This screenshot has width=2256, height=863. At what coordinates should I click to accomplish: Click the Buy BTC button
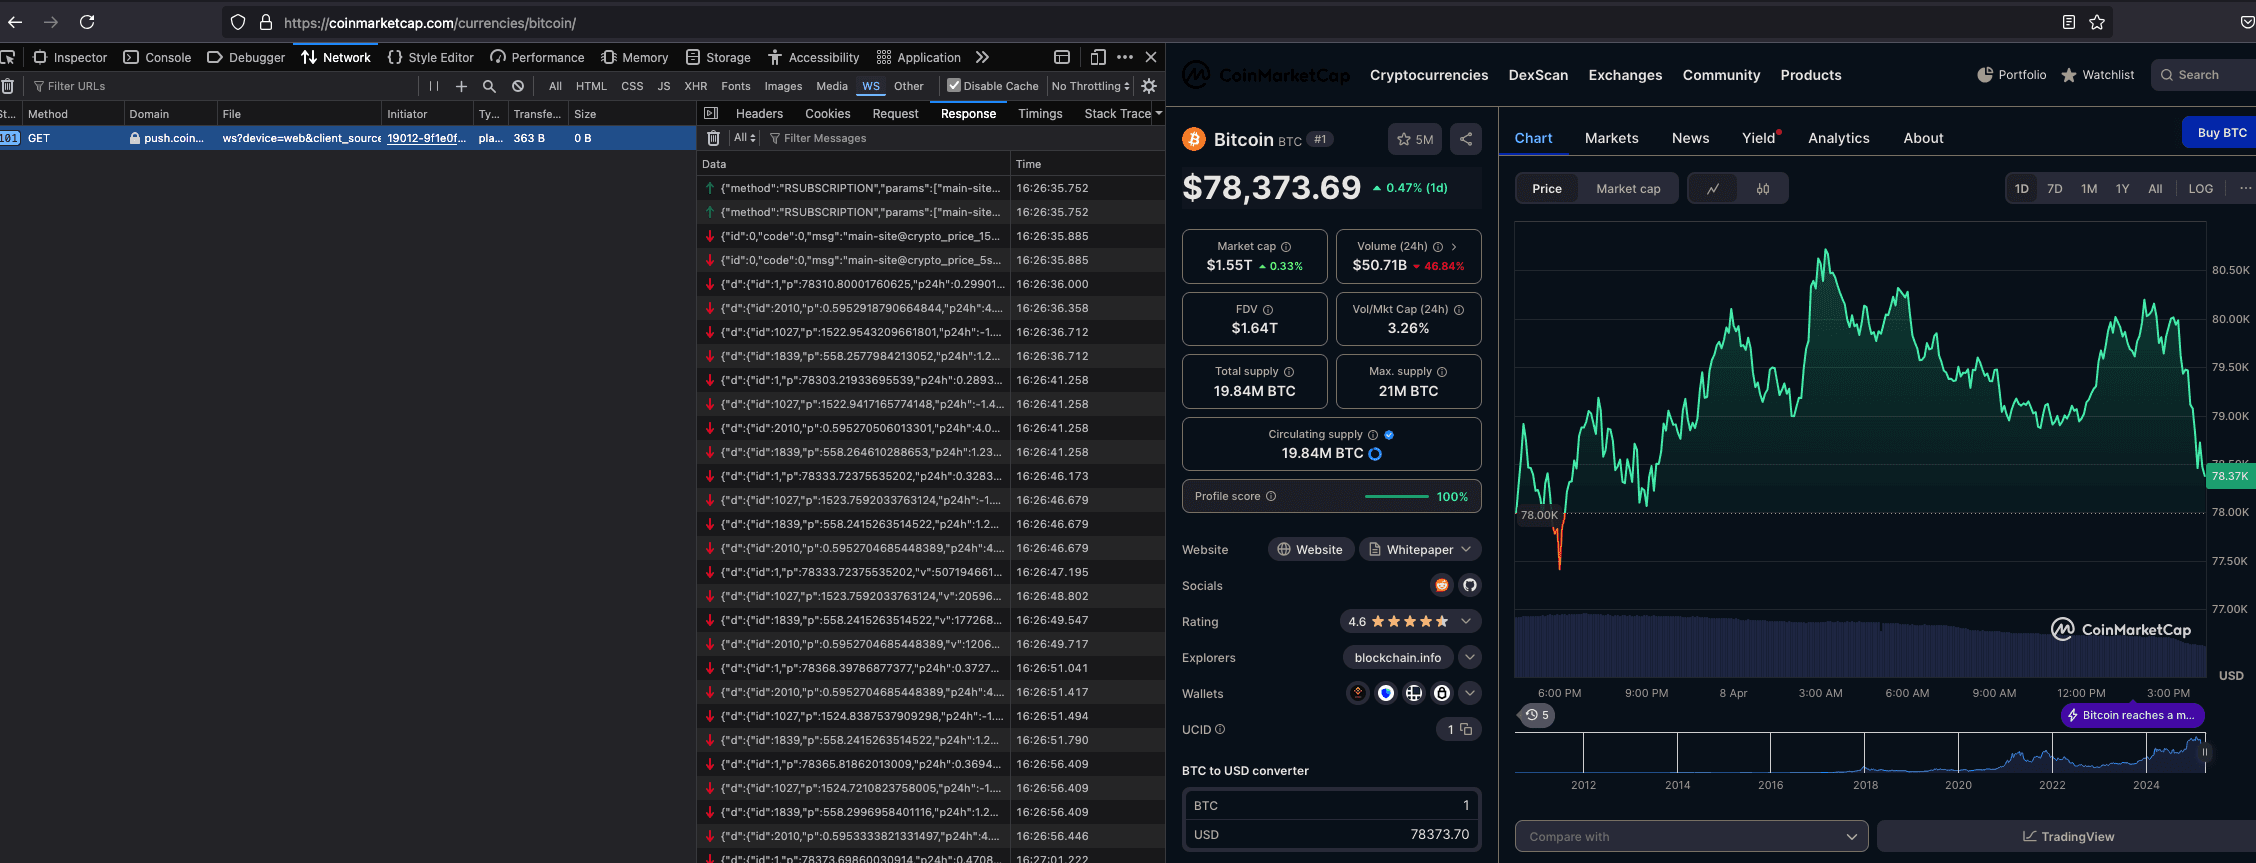pos(2220,132)
